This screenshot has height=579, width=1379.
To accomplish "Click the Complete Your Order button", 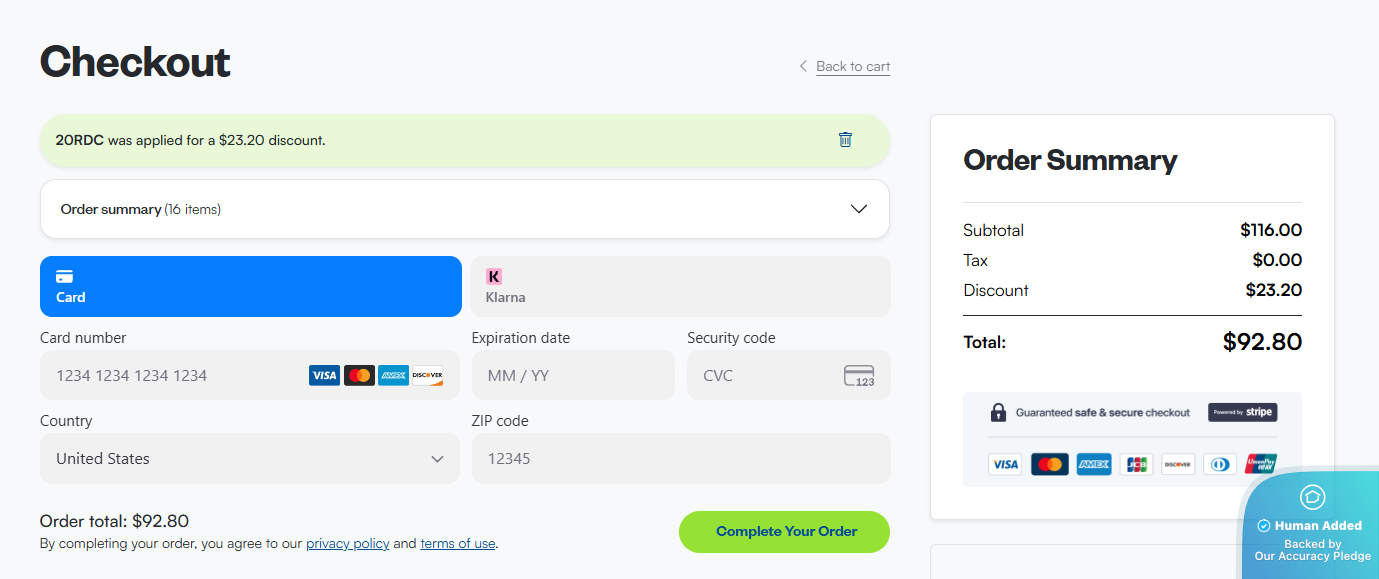I will [784, 532].
